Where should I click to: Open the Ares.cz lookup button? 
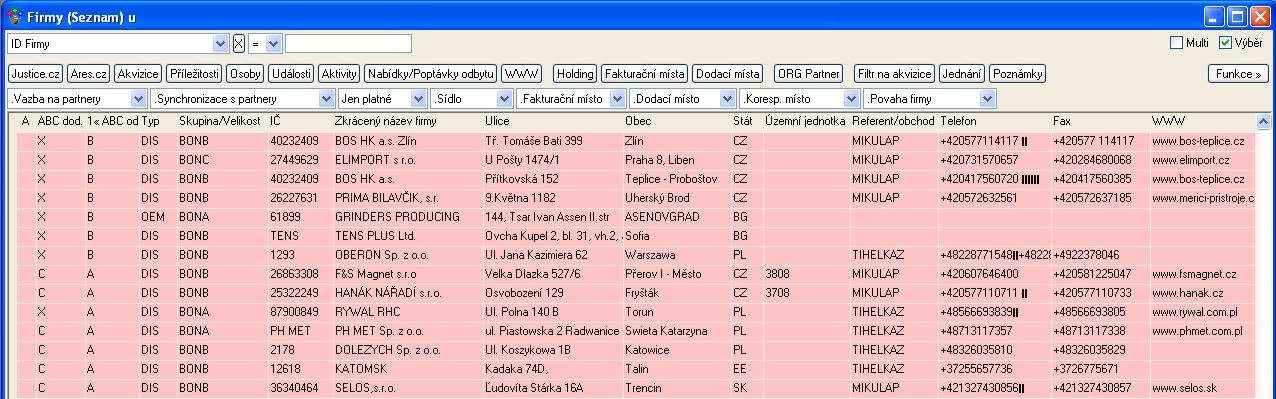tap(88, 74)
